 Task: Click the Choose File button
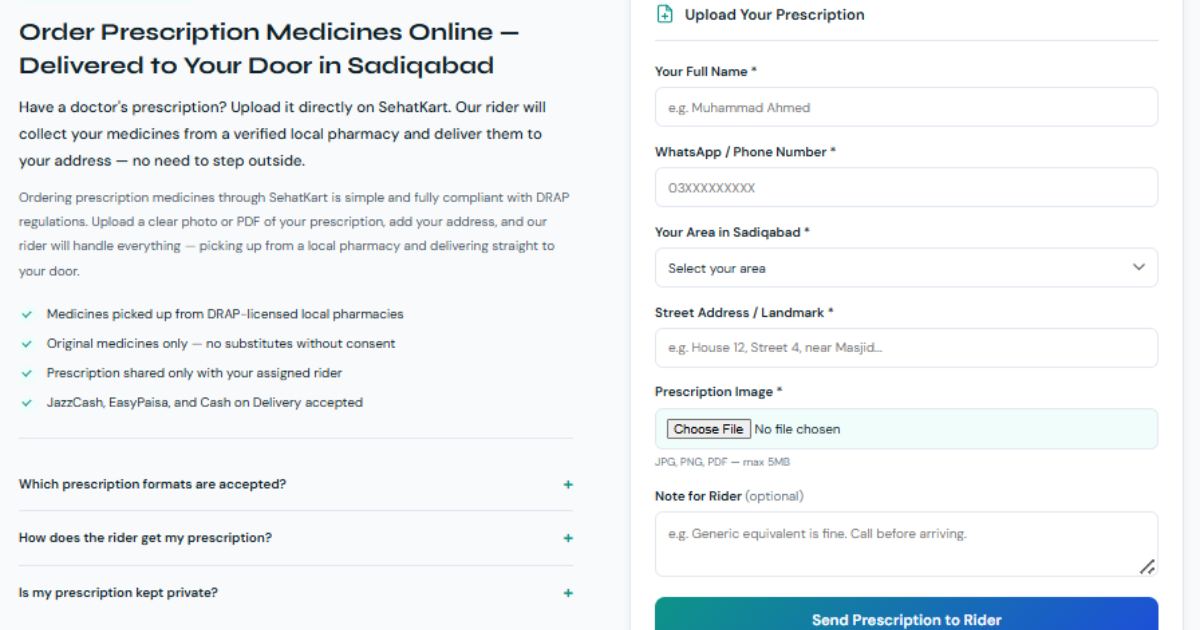708,429
